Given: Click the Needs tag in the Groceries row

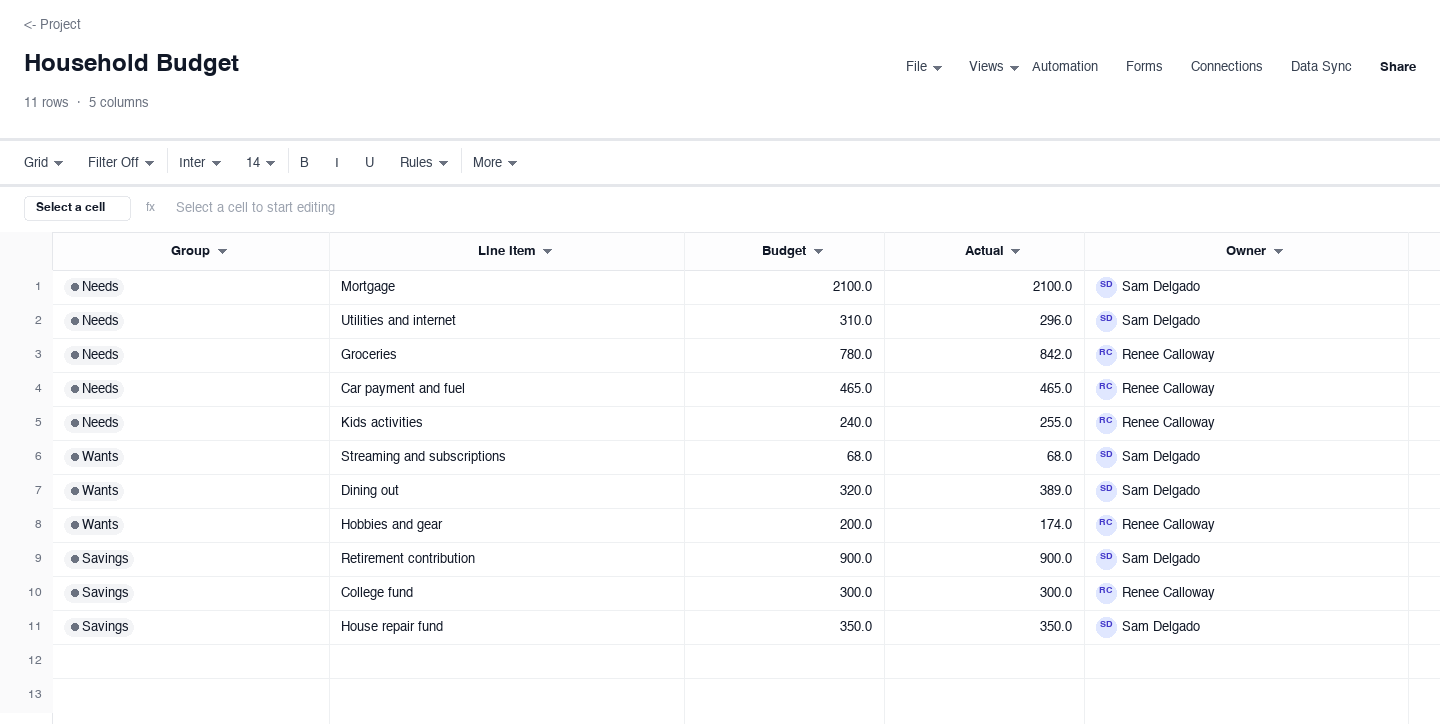Looking at the screenshot, I should (x=93, y=355).
